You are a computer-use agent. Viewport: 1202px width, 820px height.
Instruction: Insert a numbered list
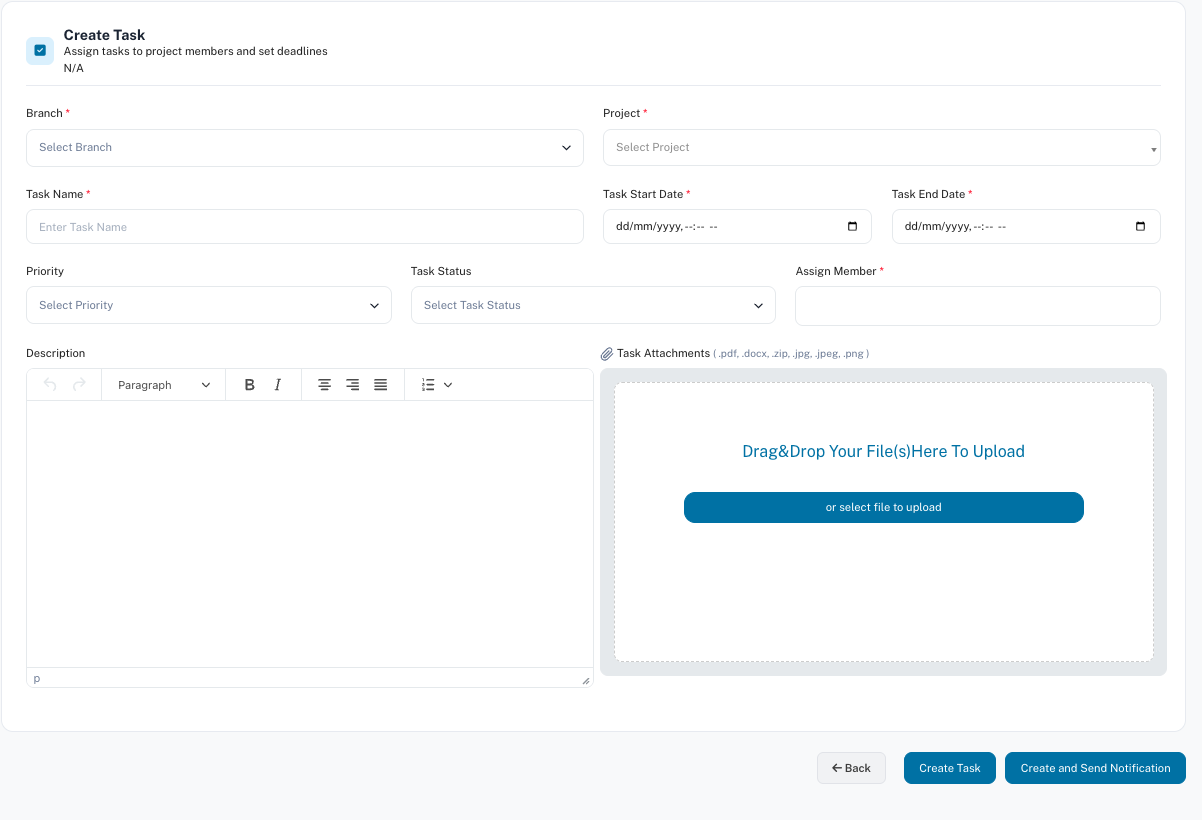[x=428, y=385]
